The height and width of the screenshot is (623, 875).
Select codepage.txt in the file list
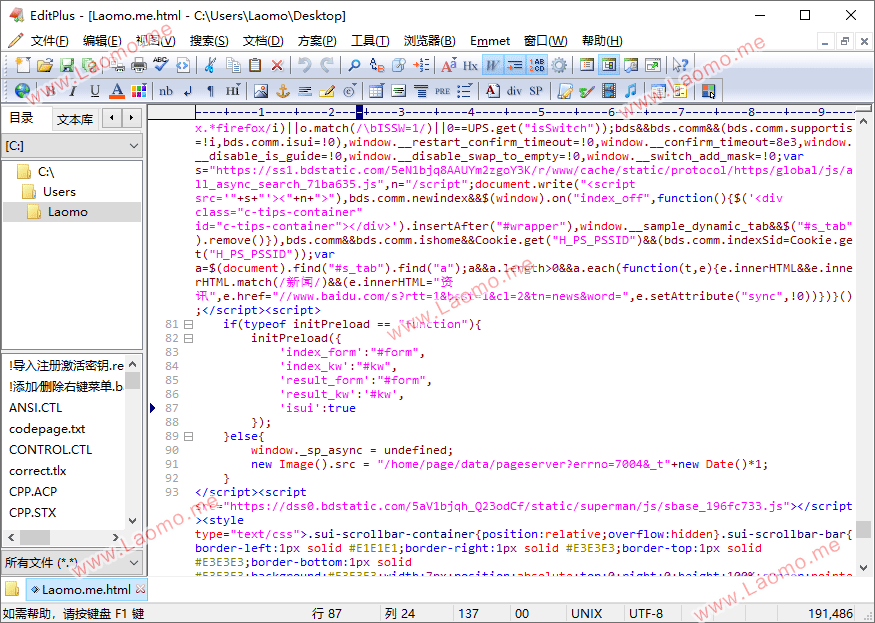pyautogui.click(x=47, y=429)
